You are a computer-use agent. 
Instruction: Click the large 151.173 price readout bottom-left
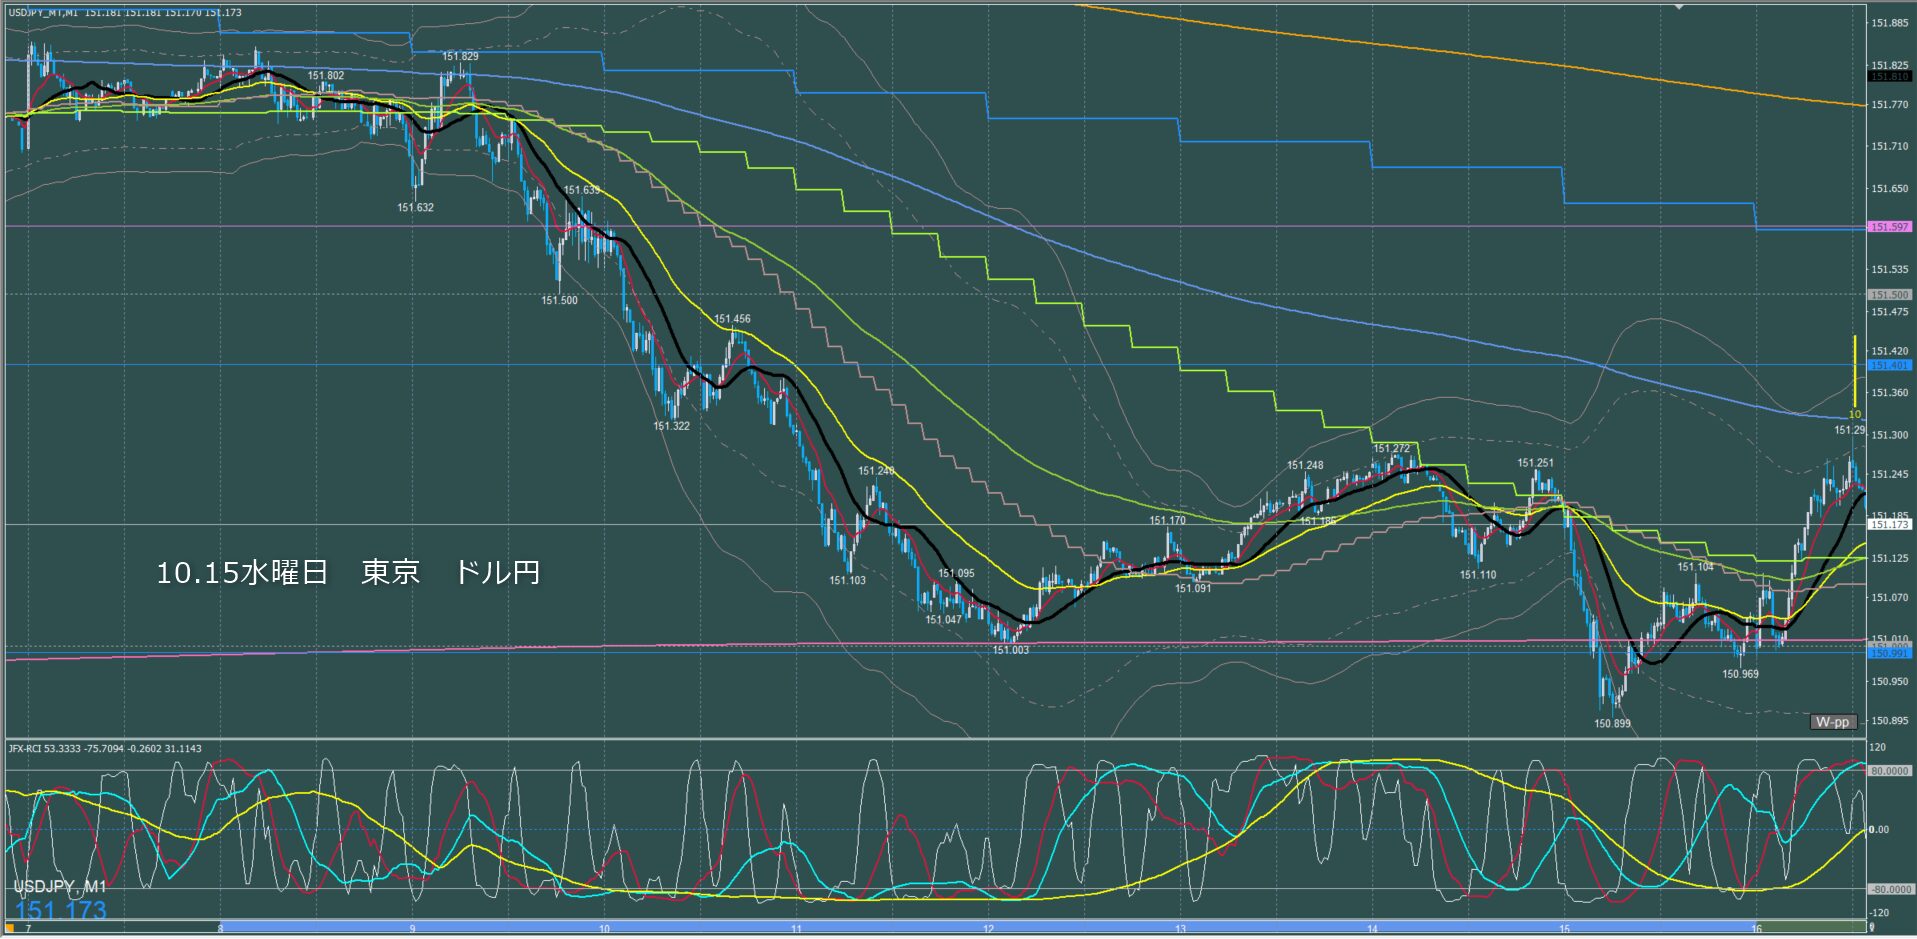60,910
